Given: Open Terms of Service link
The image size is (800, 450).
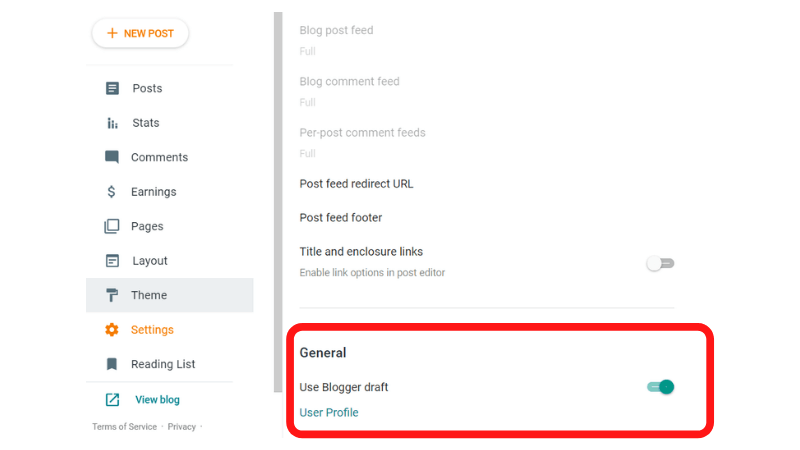Looking at the screenshot, I should pyautogui.click(x=124, y=427).
